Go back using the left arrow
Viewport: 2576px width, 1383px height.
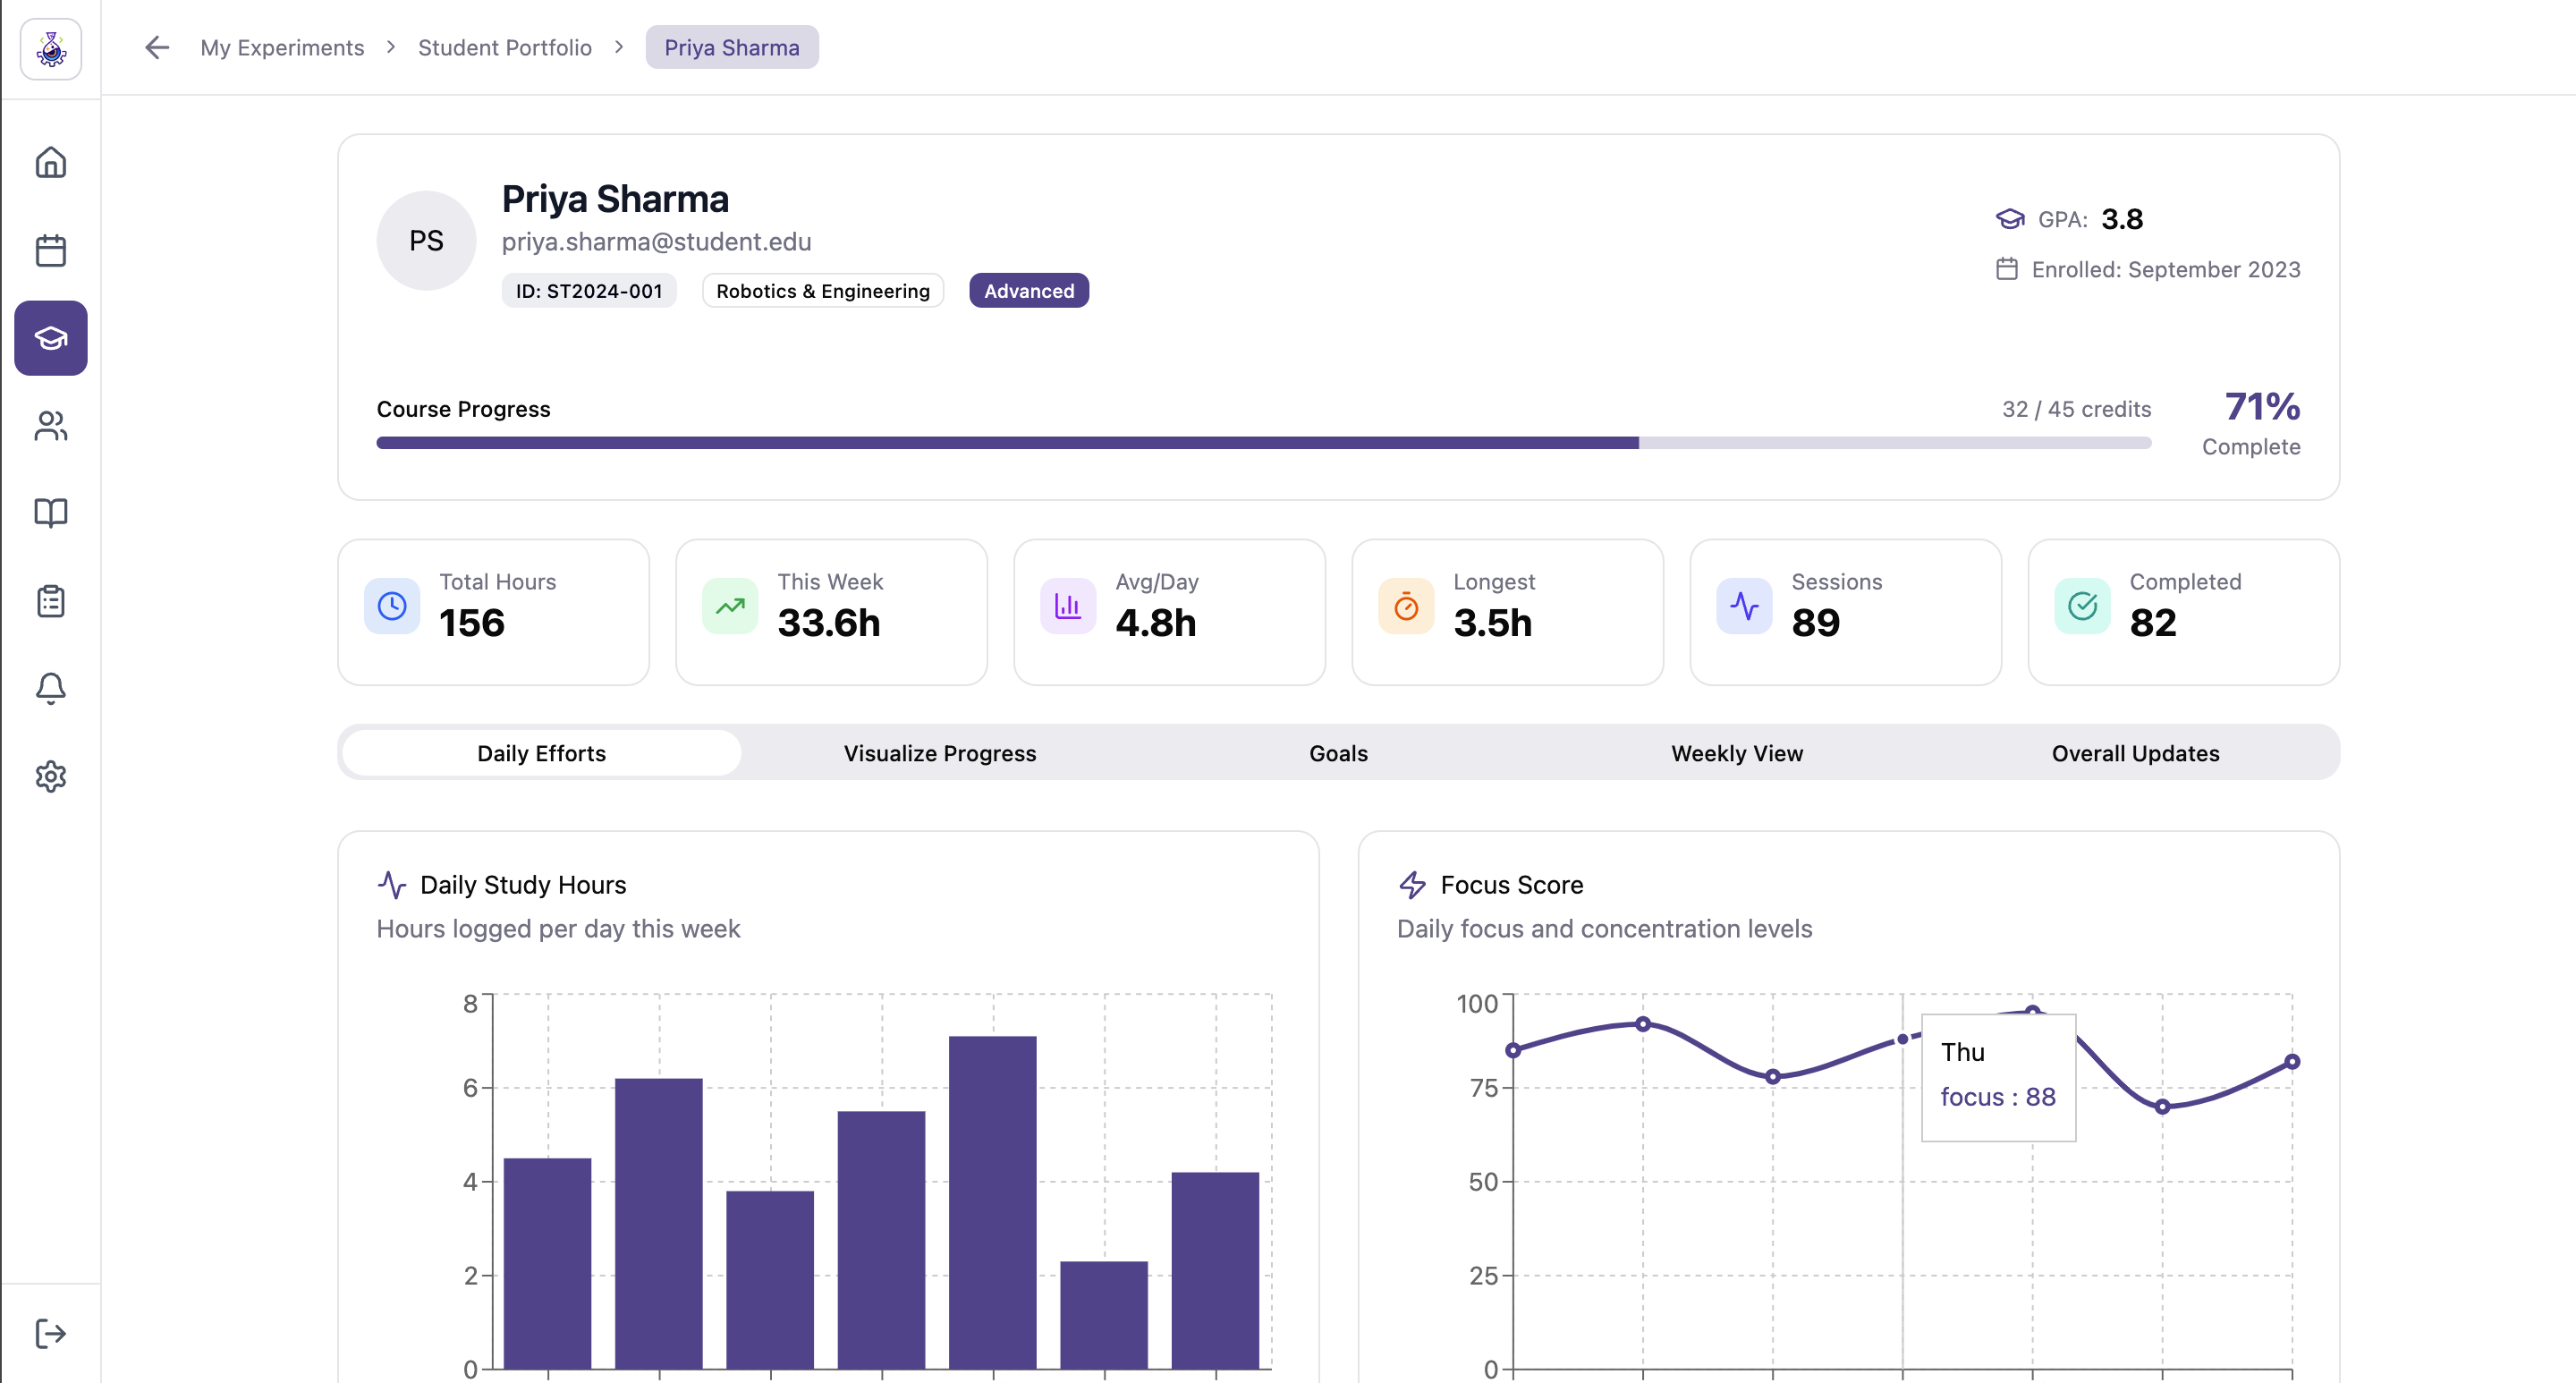(157, 47)
